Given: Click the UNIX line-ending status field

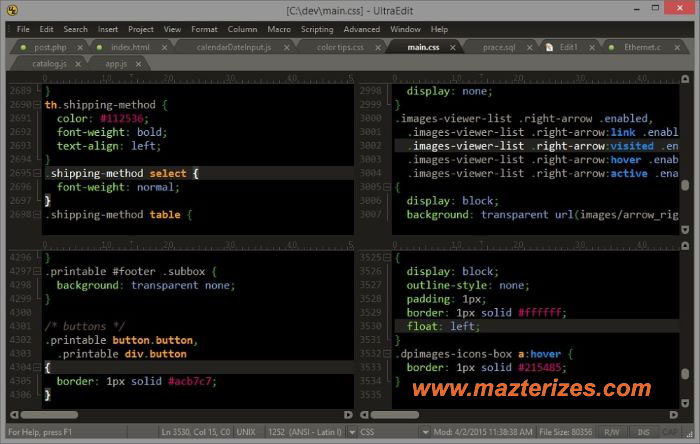Looking at the screenshot, I should point(246,432).
